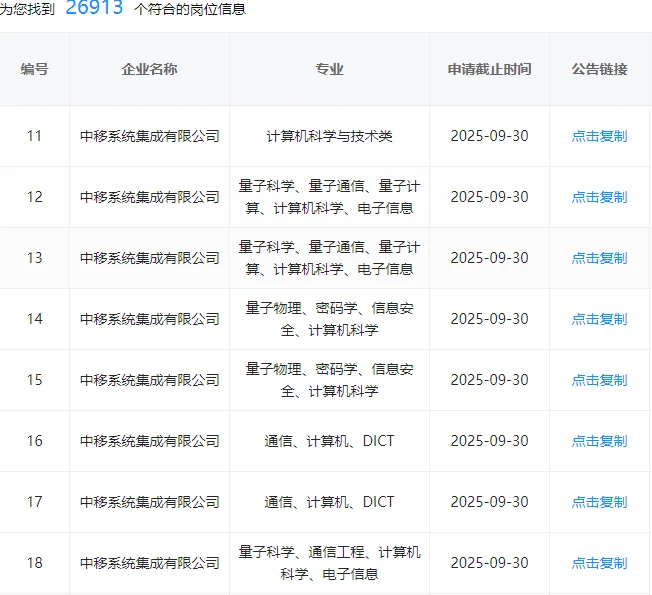Click major cell of row 12
The image size is (652, 595).
tap(329, 197)
